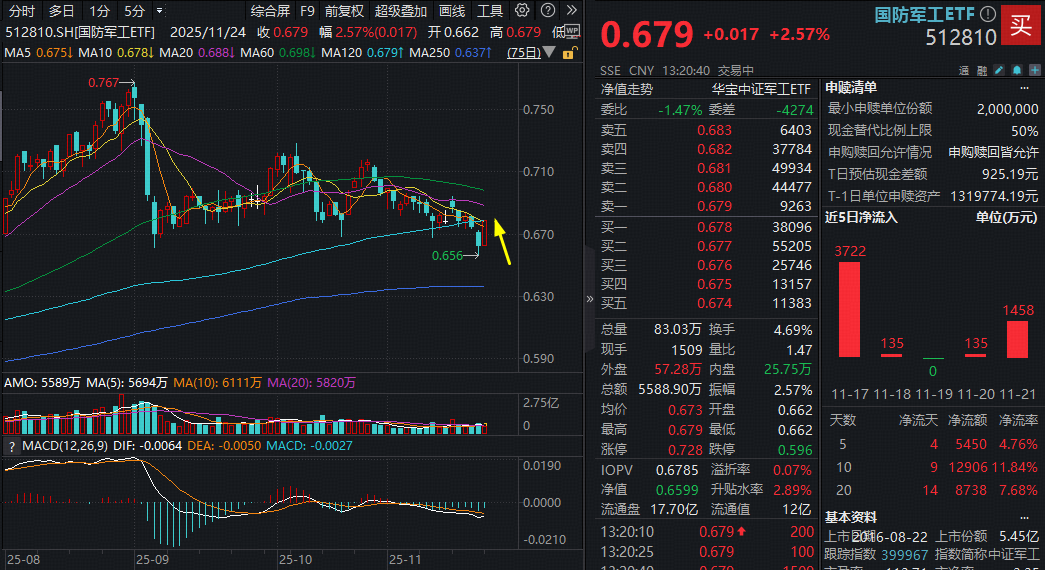Open chart settings gear icon
The width and height of the screenshot is (1045, 570).
point(522,11)
